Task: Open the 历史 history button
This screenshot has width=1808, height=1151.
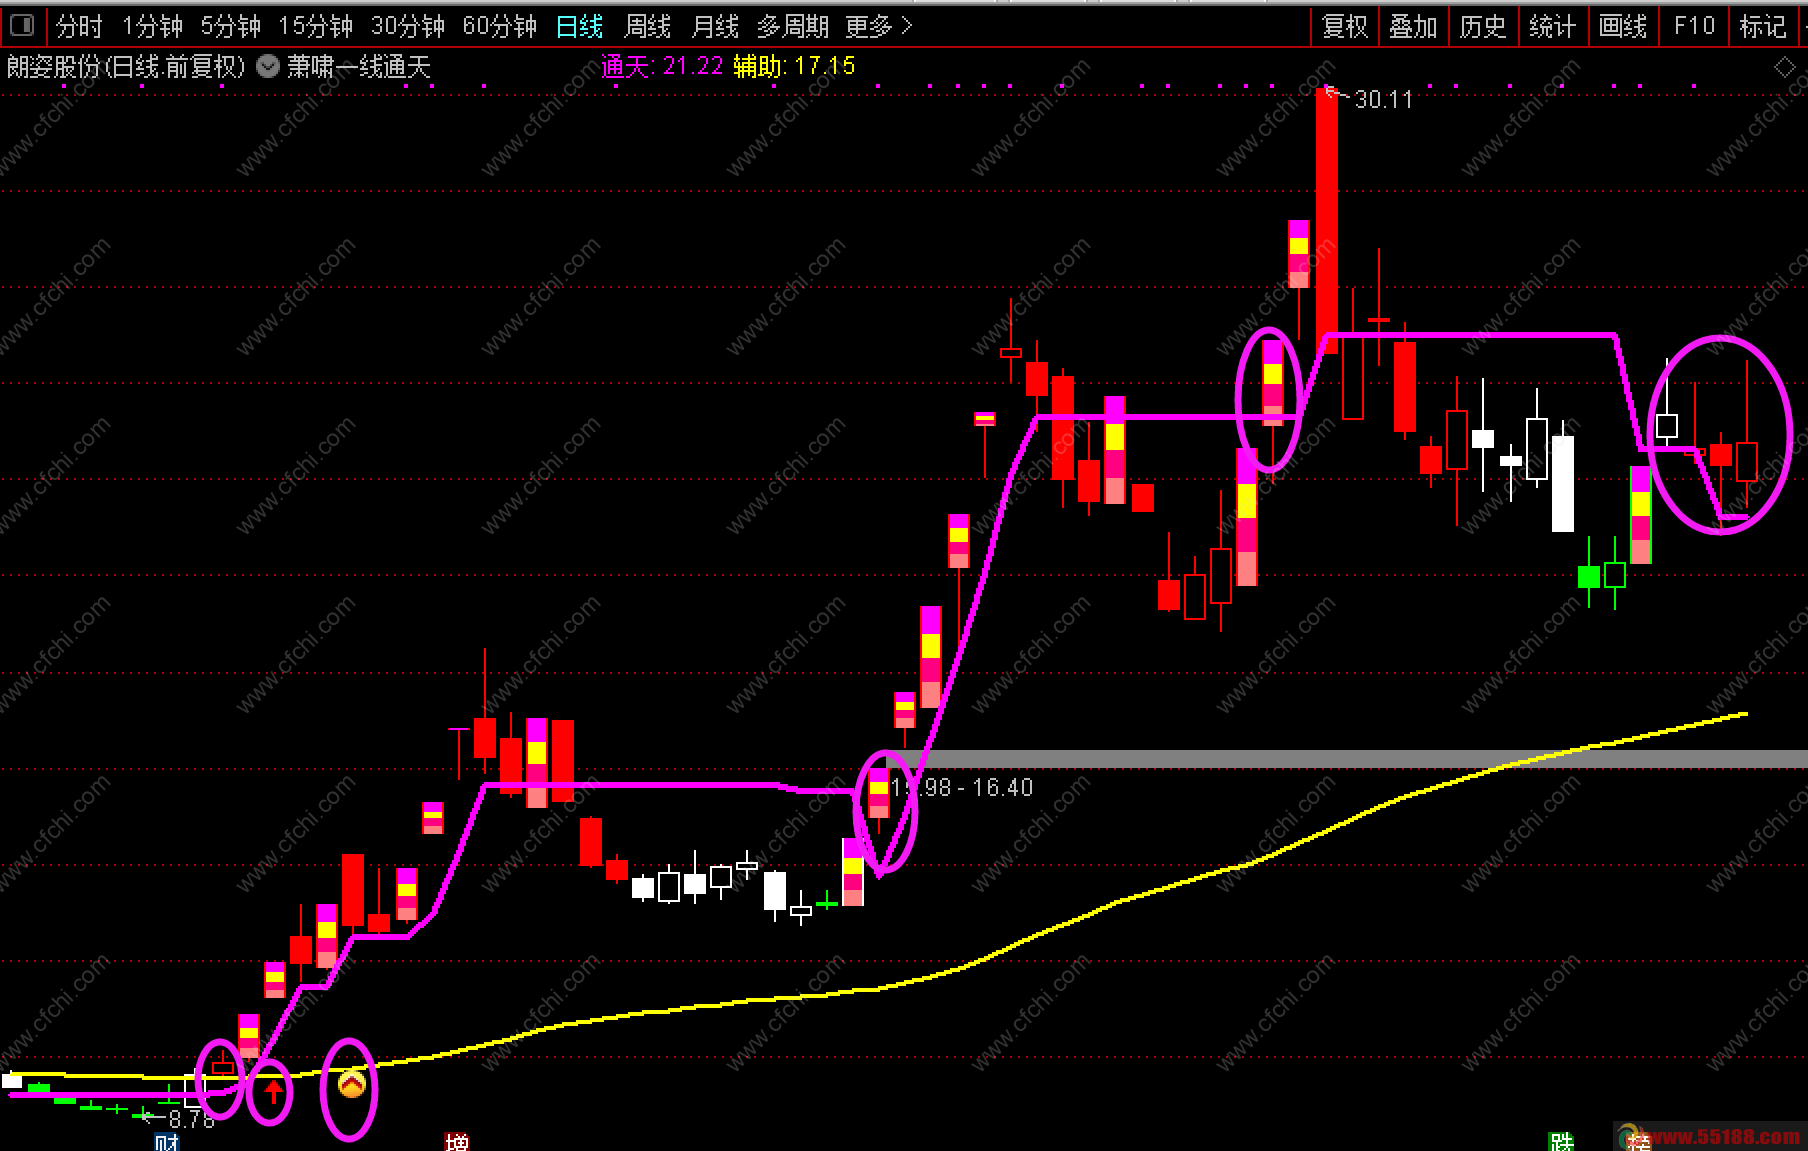Action: tap(1483, 26)
